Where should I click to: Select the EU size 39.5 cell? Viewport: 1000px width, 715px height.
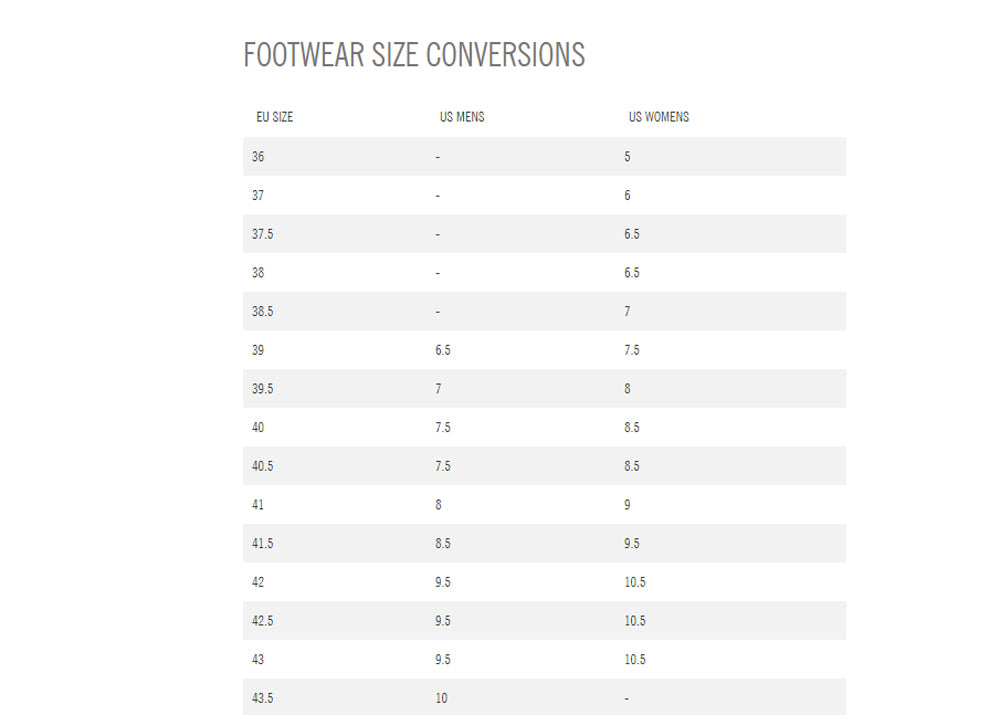(263, 389)
